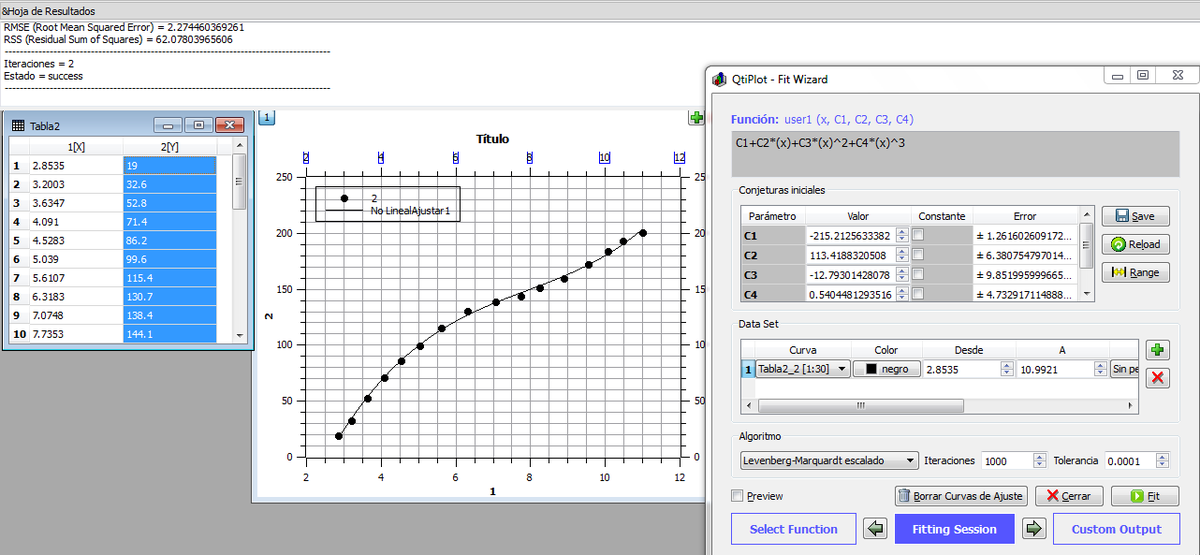The width and height of the screenshot is (1200, 555).
Task: Switch to Fitting Session page
Action: (x=954, y=529)
